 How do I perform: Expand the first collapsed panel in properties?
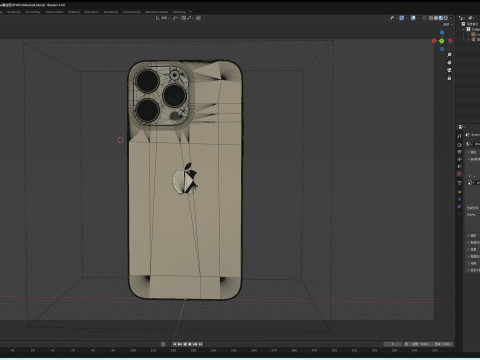pos(469,152)
